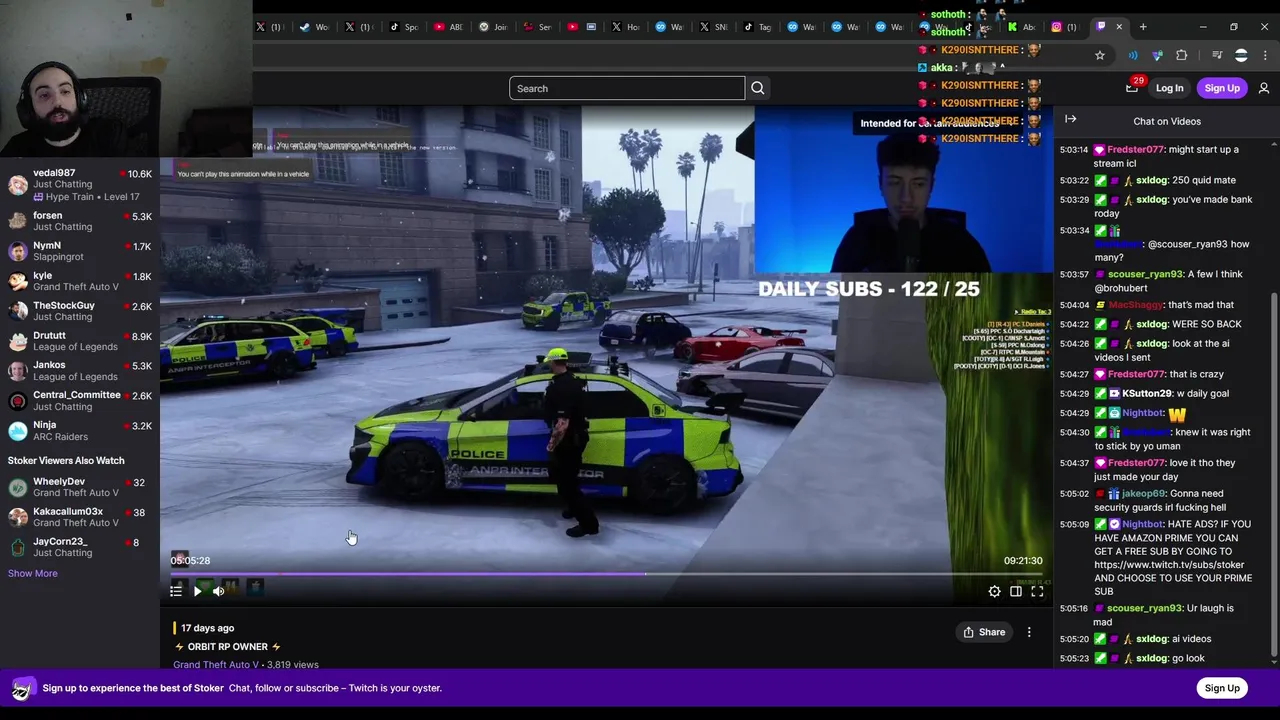Click Sign Up in the purple banner
Image resolution: width=1280 pixels, height=720 pixels.
point(1222,688)
